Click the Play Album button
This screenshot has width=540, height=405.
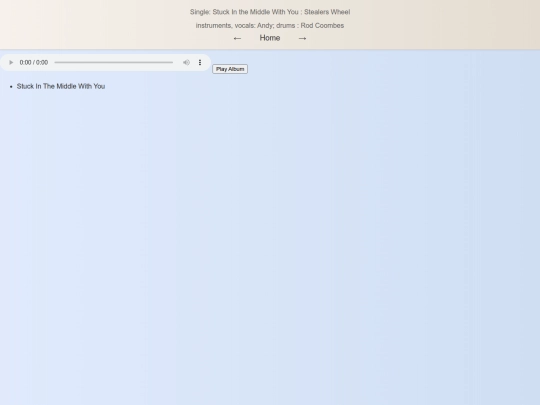click(230, 69)
